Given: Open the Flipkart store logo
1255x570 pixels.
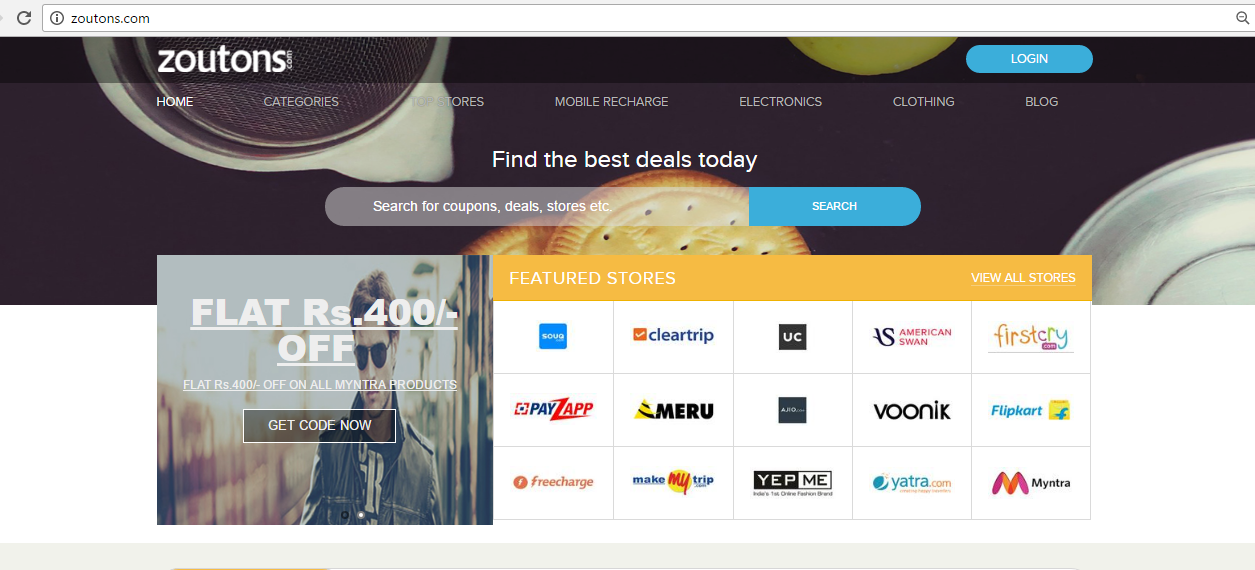Looking at the screenshot, I should [x=1031, y=410].
